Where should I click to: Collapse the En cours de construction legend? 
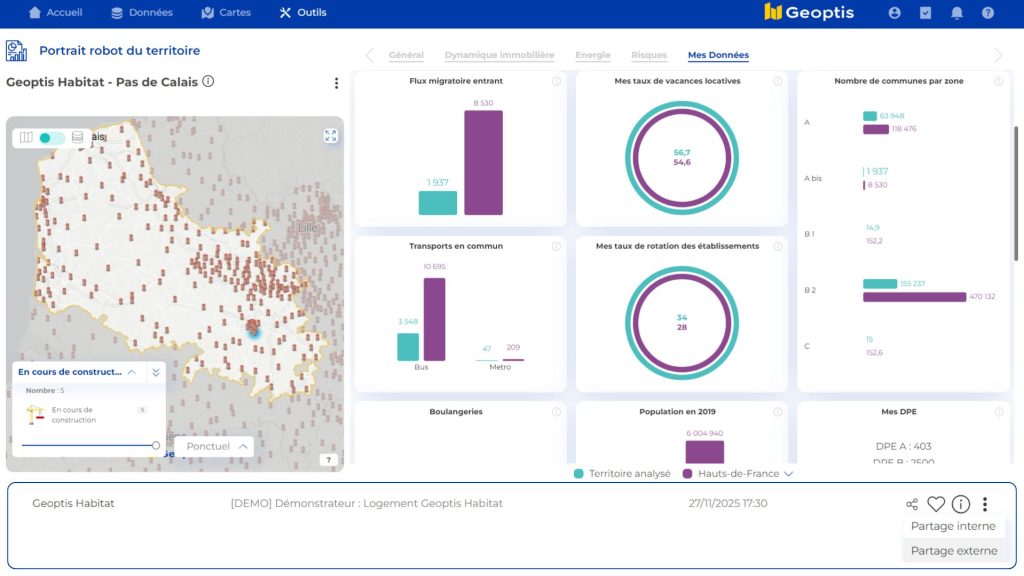[x=131, y=372]
